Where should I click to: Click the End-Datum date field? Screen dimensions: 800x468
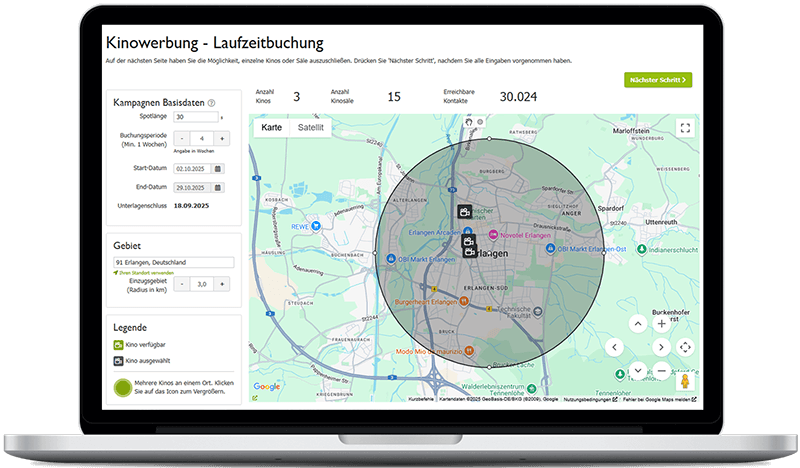click(192, 188)
